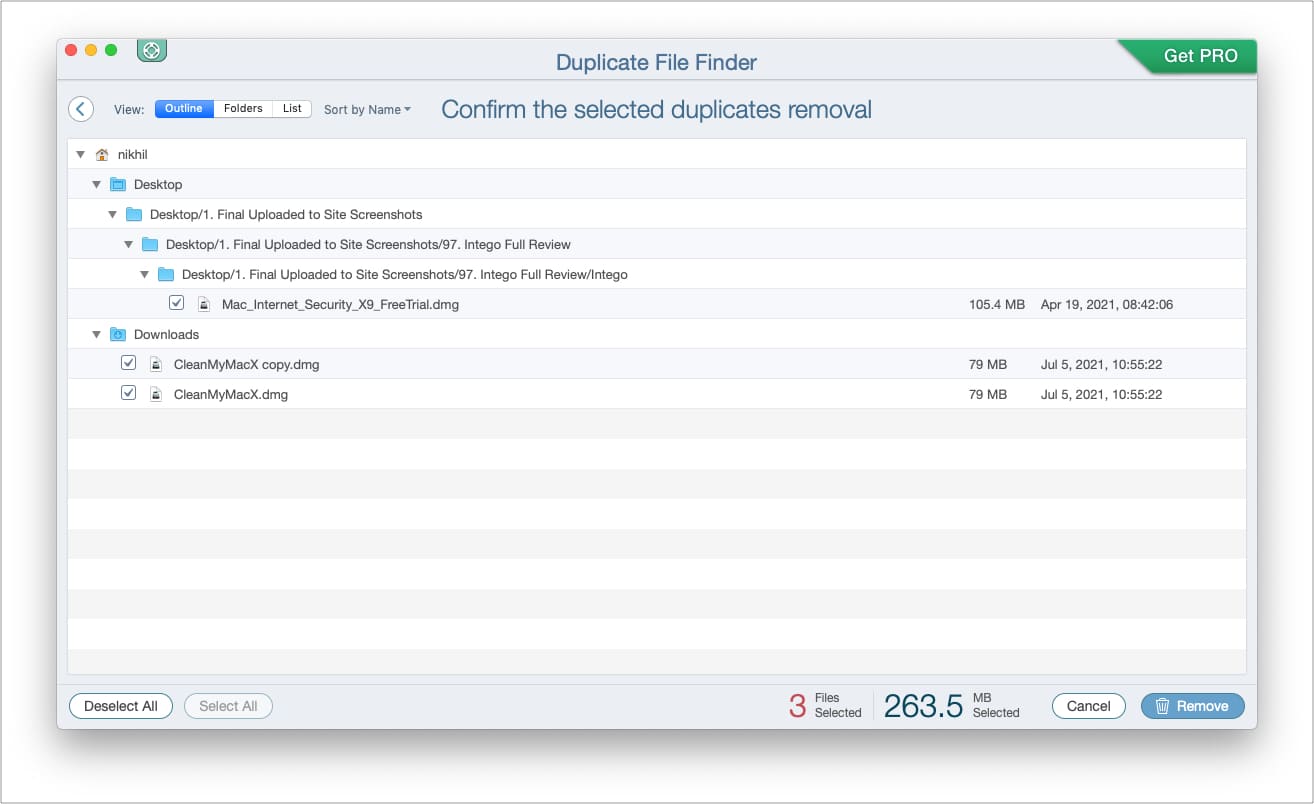This screenshot has width=1314, height=804.
Task: Select the CleanMyMacX.dmg file name
Action: pyautogui.click(x=230, y=395)
